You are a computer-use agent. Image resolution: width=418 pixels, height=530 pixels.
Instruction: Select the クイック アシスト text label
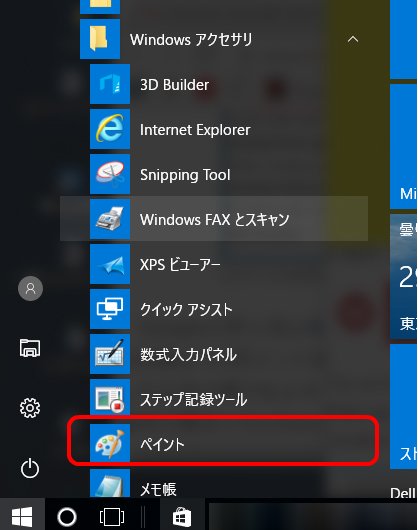pos(186,309)
